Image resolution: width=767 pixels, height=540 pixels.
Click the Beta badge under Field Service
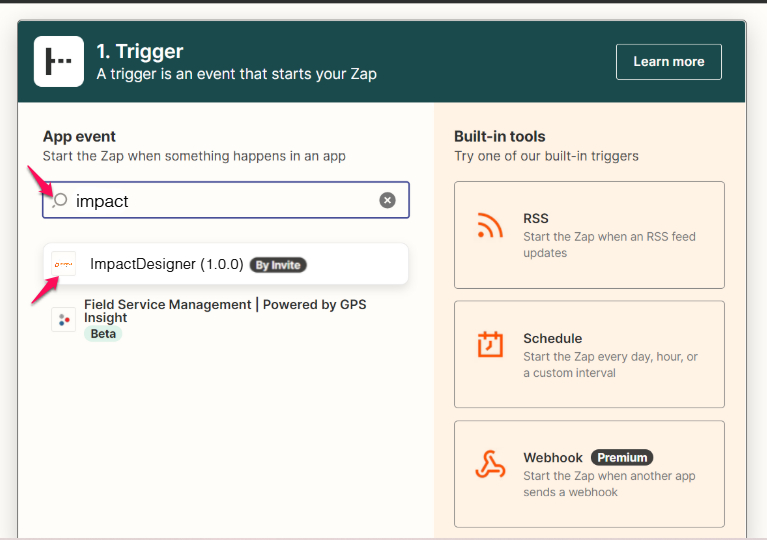103,334
